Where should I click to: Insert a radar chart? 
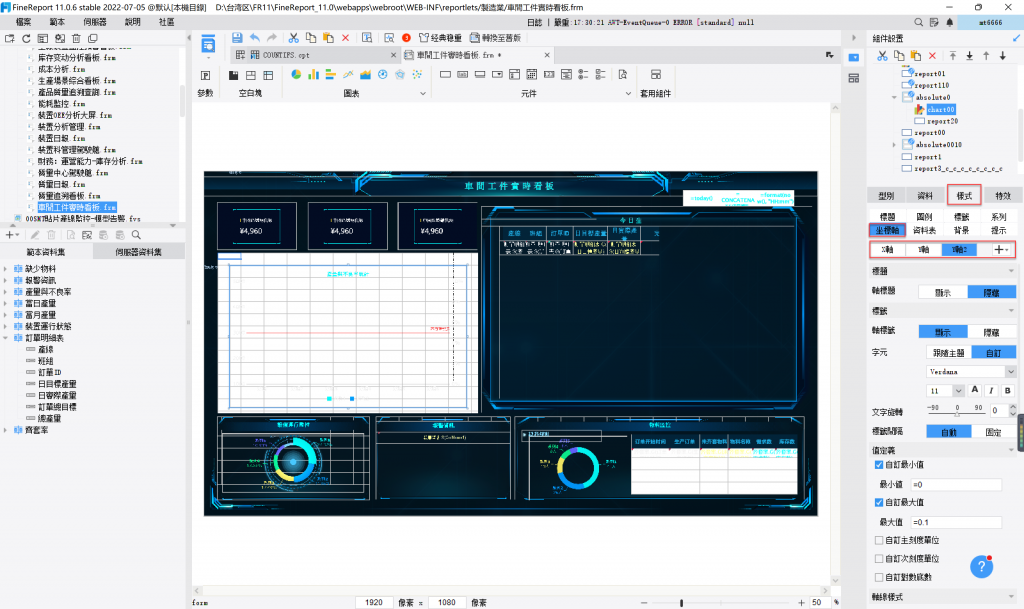point(400,74)
